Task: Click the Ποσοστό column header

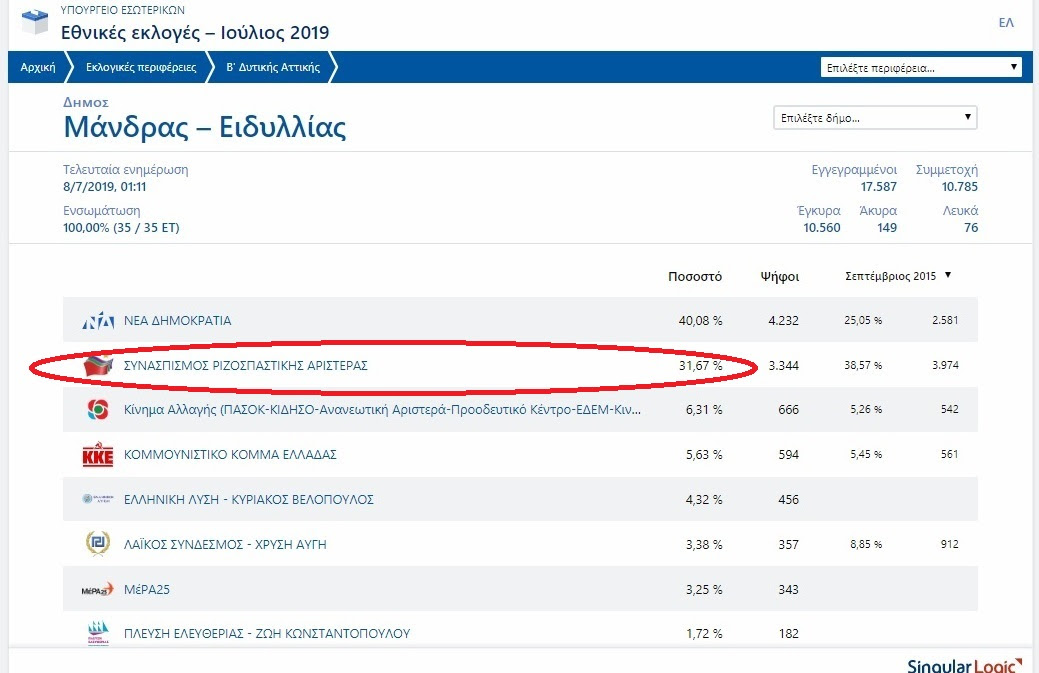Action: [x=694, y=276]
